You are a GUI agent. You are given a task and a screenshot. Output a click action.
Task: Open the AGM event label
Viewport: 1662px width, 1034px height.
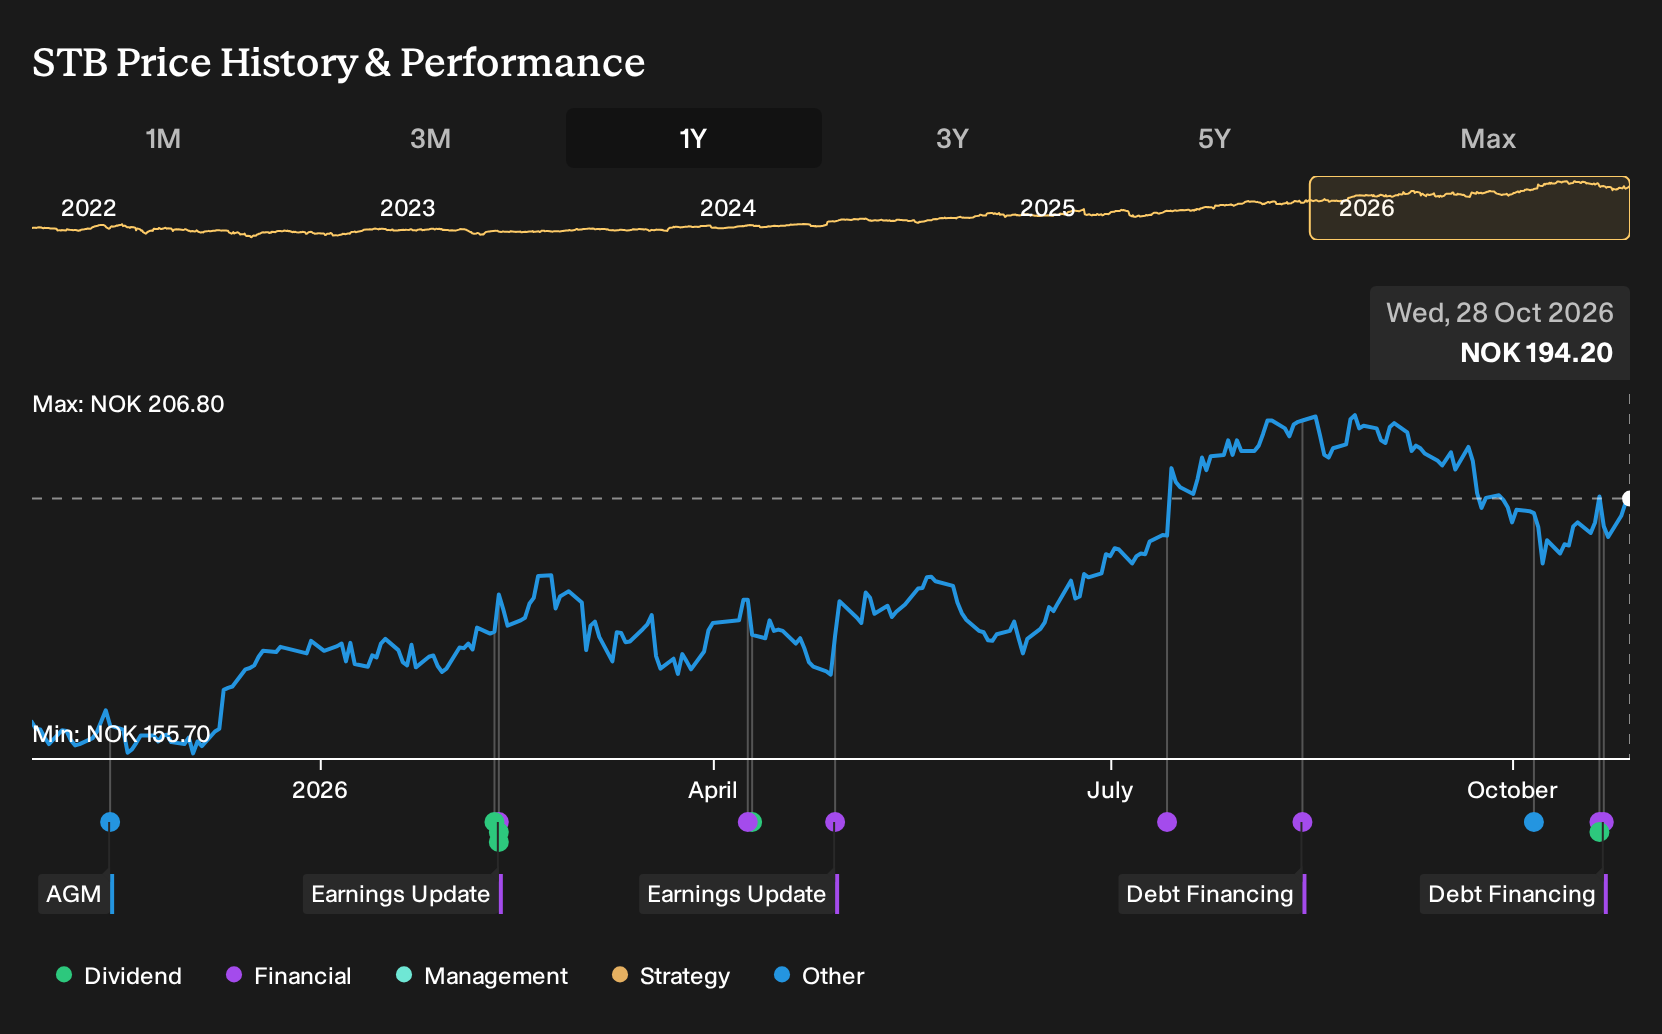pyautogui.click(x=75, y=894)
